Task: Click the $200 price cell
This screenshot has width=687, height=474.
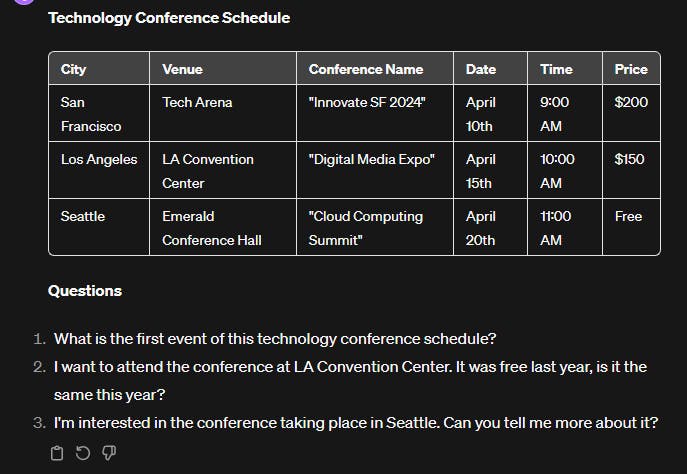Action: [x=631, y=113]
